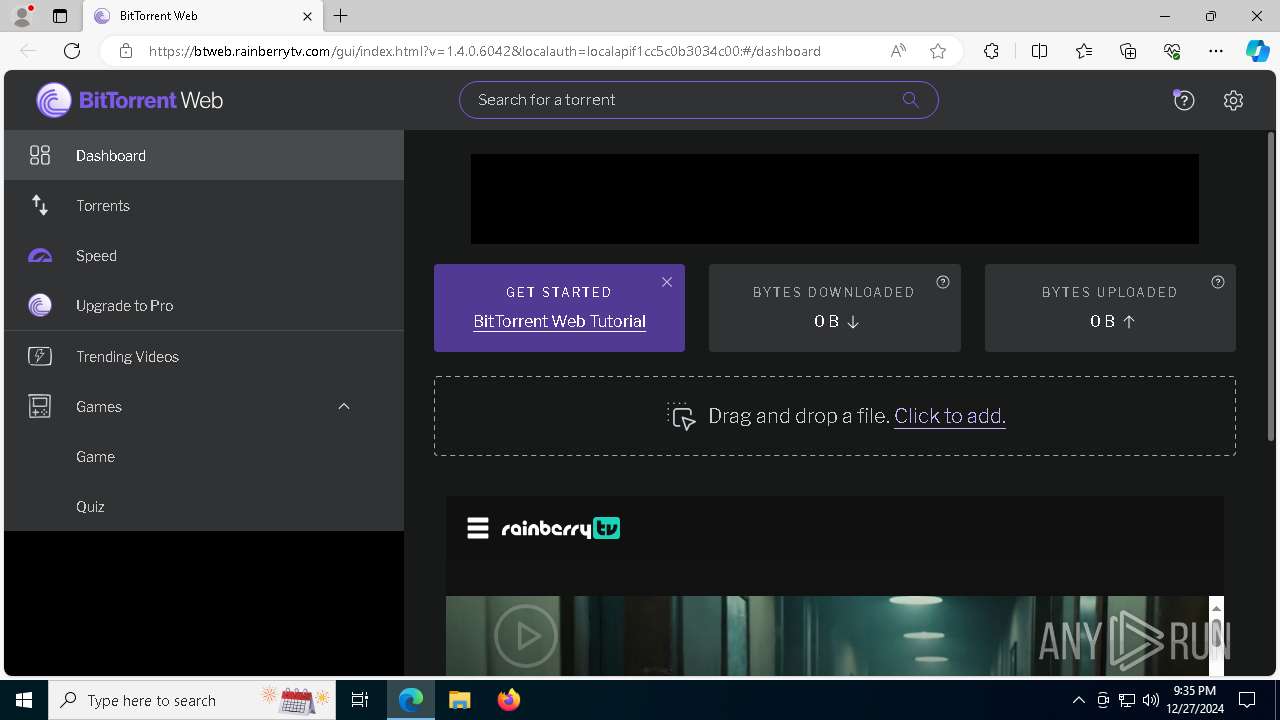
Task: Click the Trending Videos icon
Action: tap(40, 356)
